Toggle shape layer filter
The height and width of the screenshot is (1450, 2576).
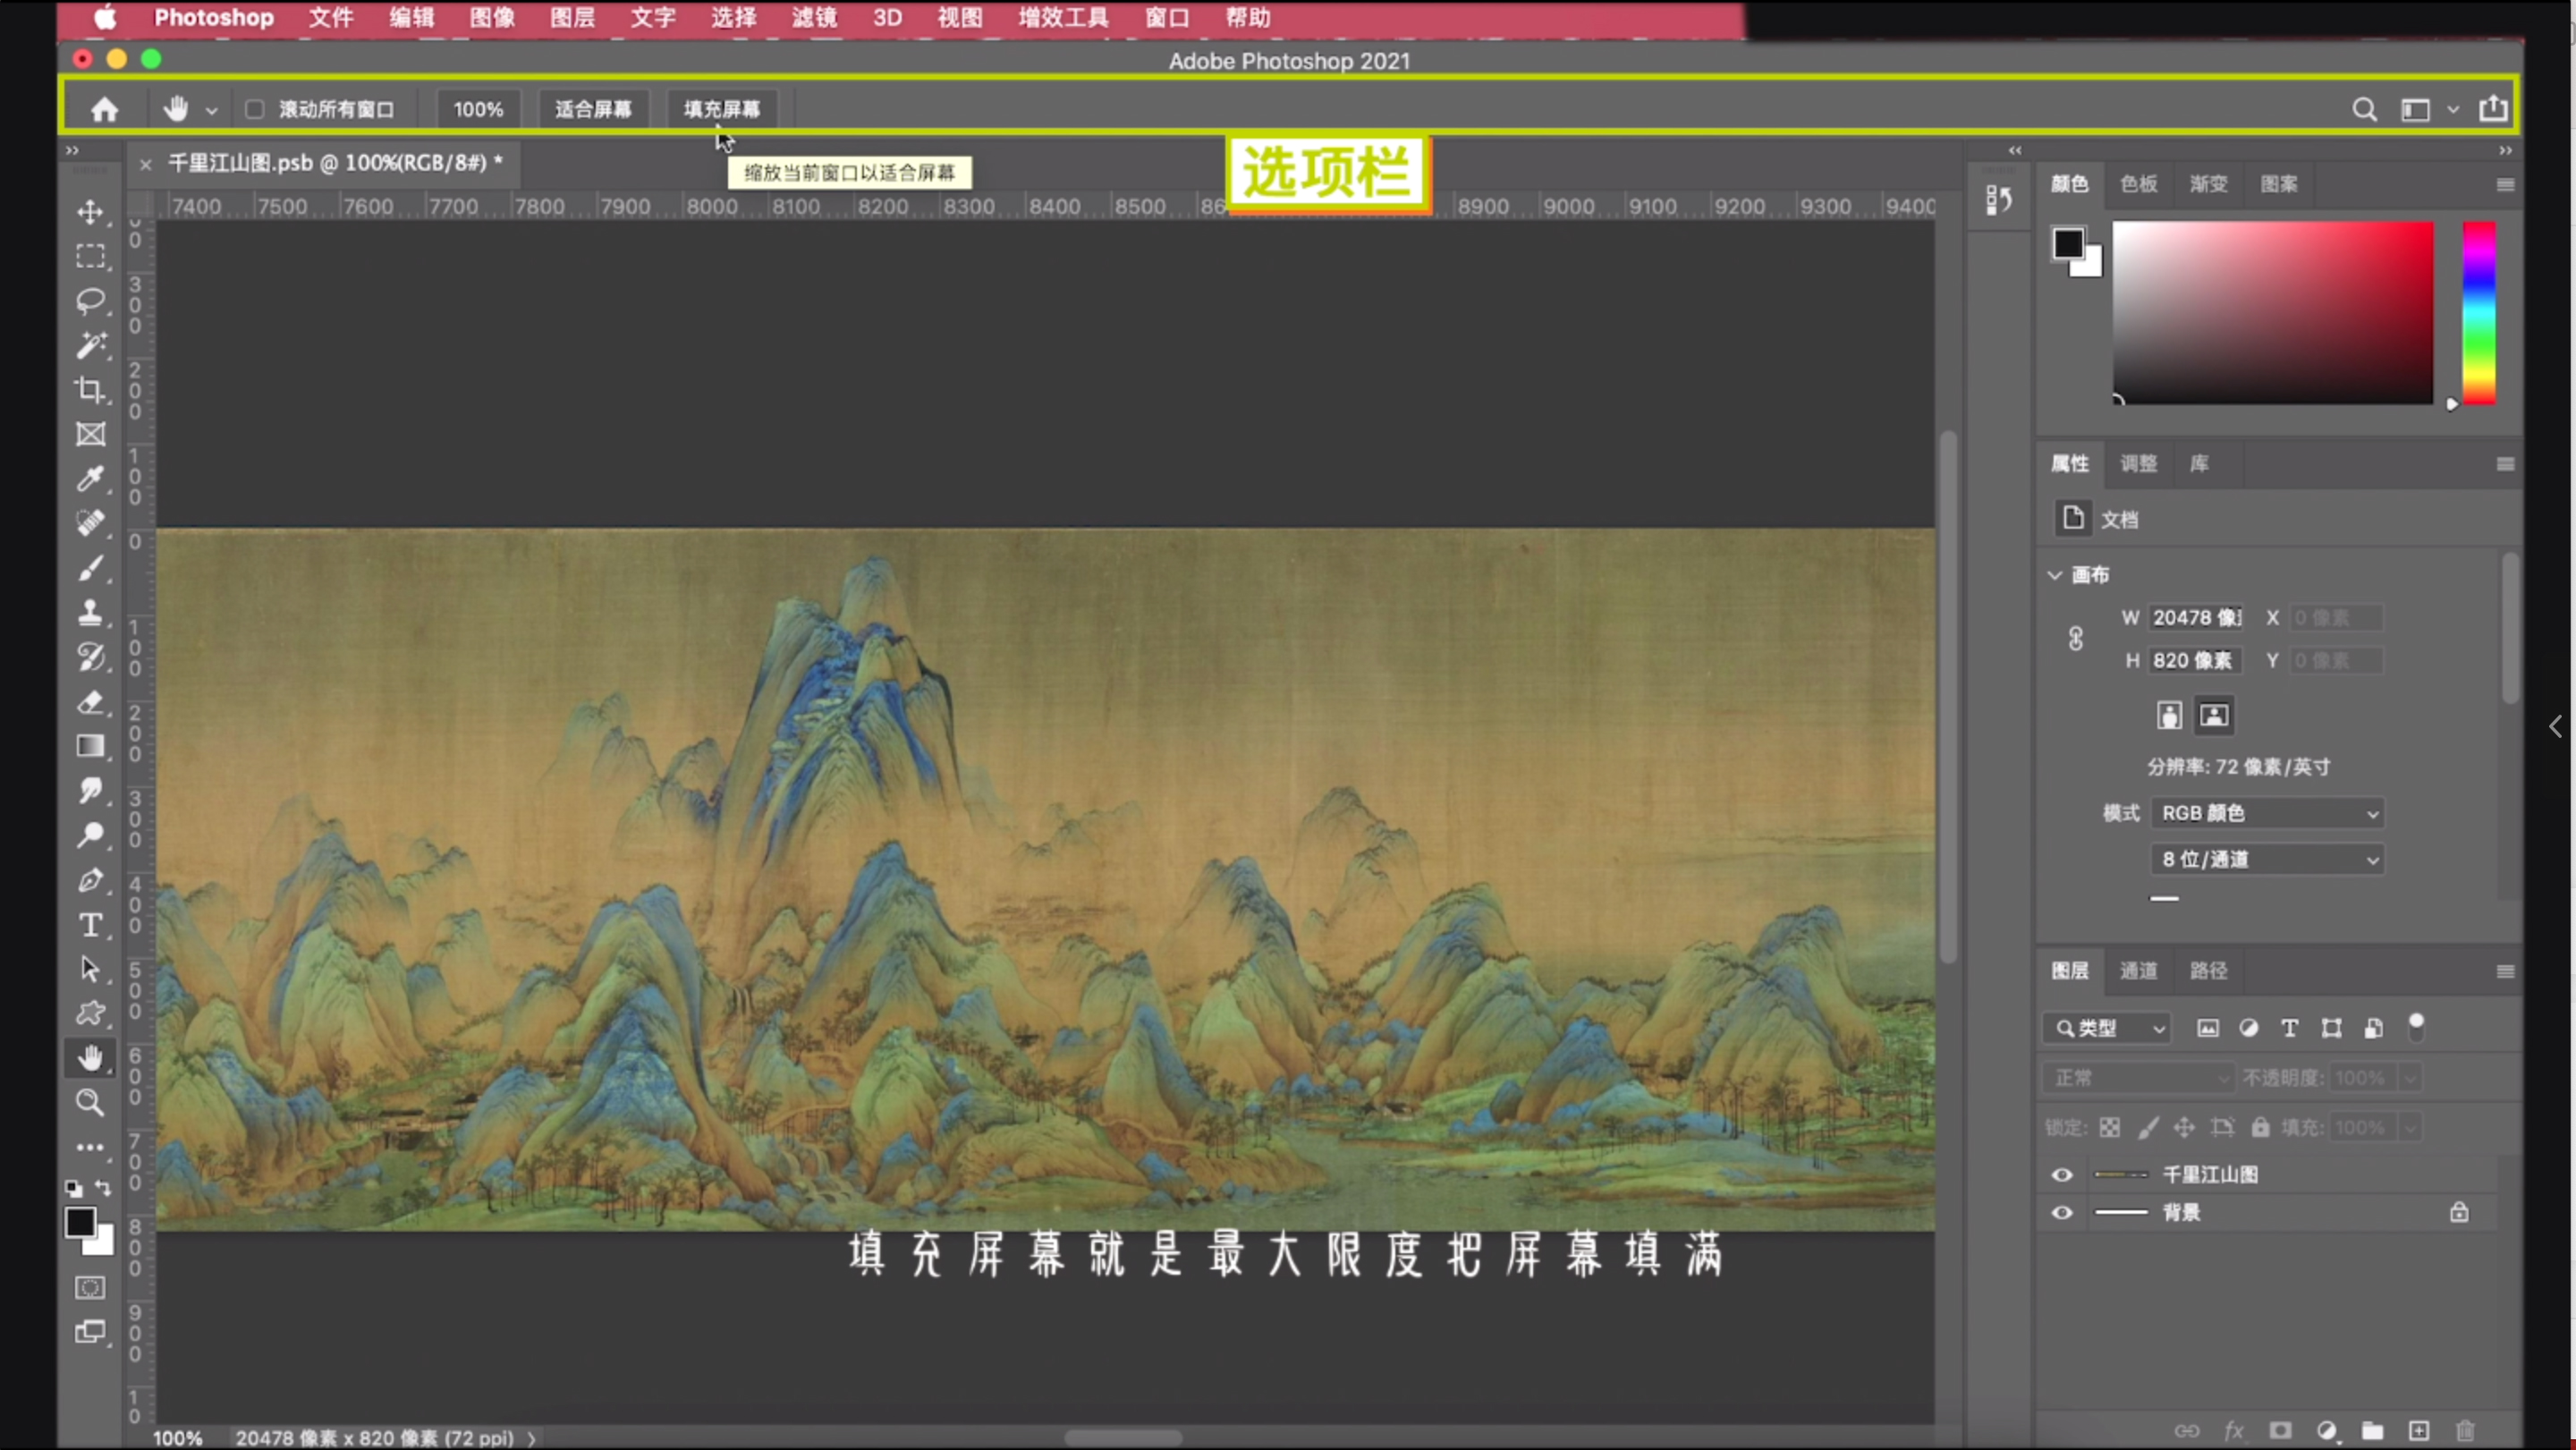(x=2332, y=1028)
